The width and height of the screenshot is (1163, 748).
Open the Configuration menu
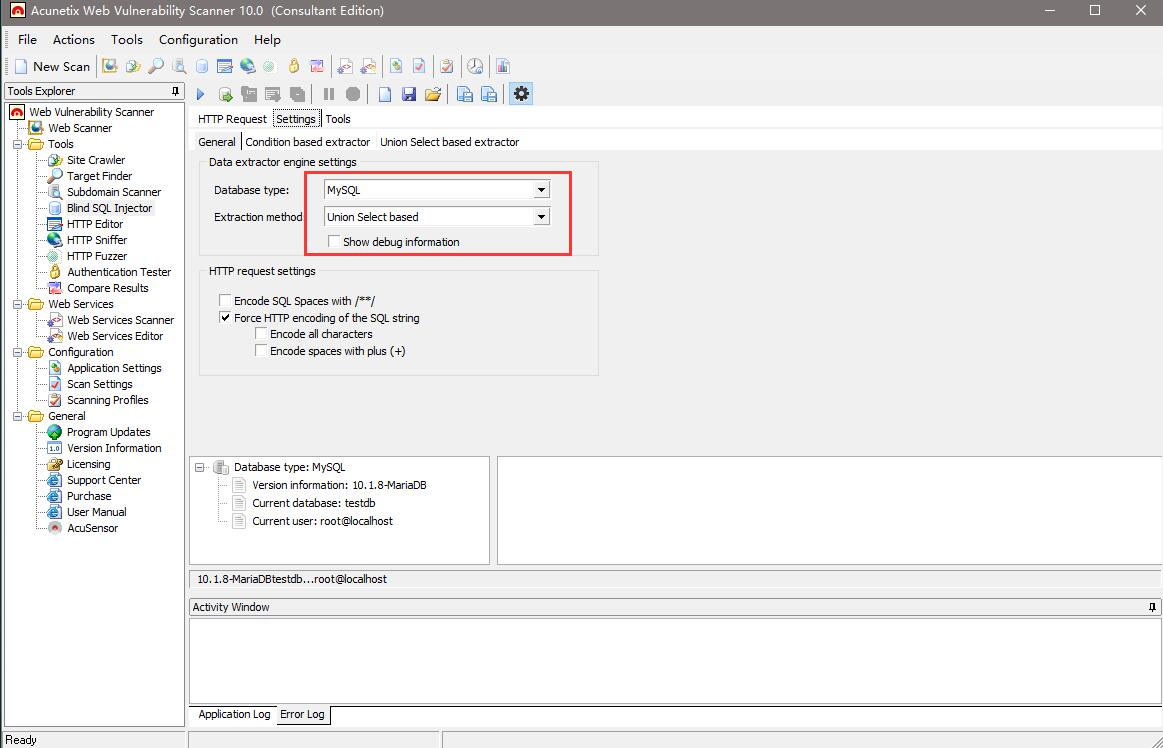[198, 39]
